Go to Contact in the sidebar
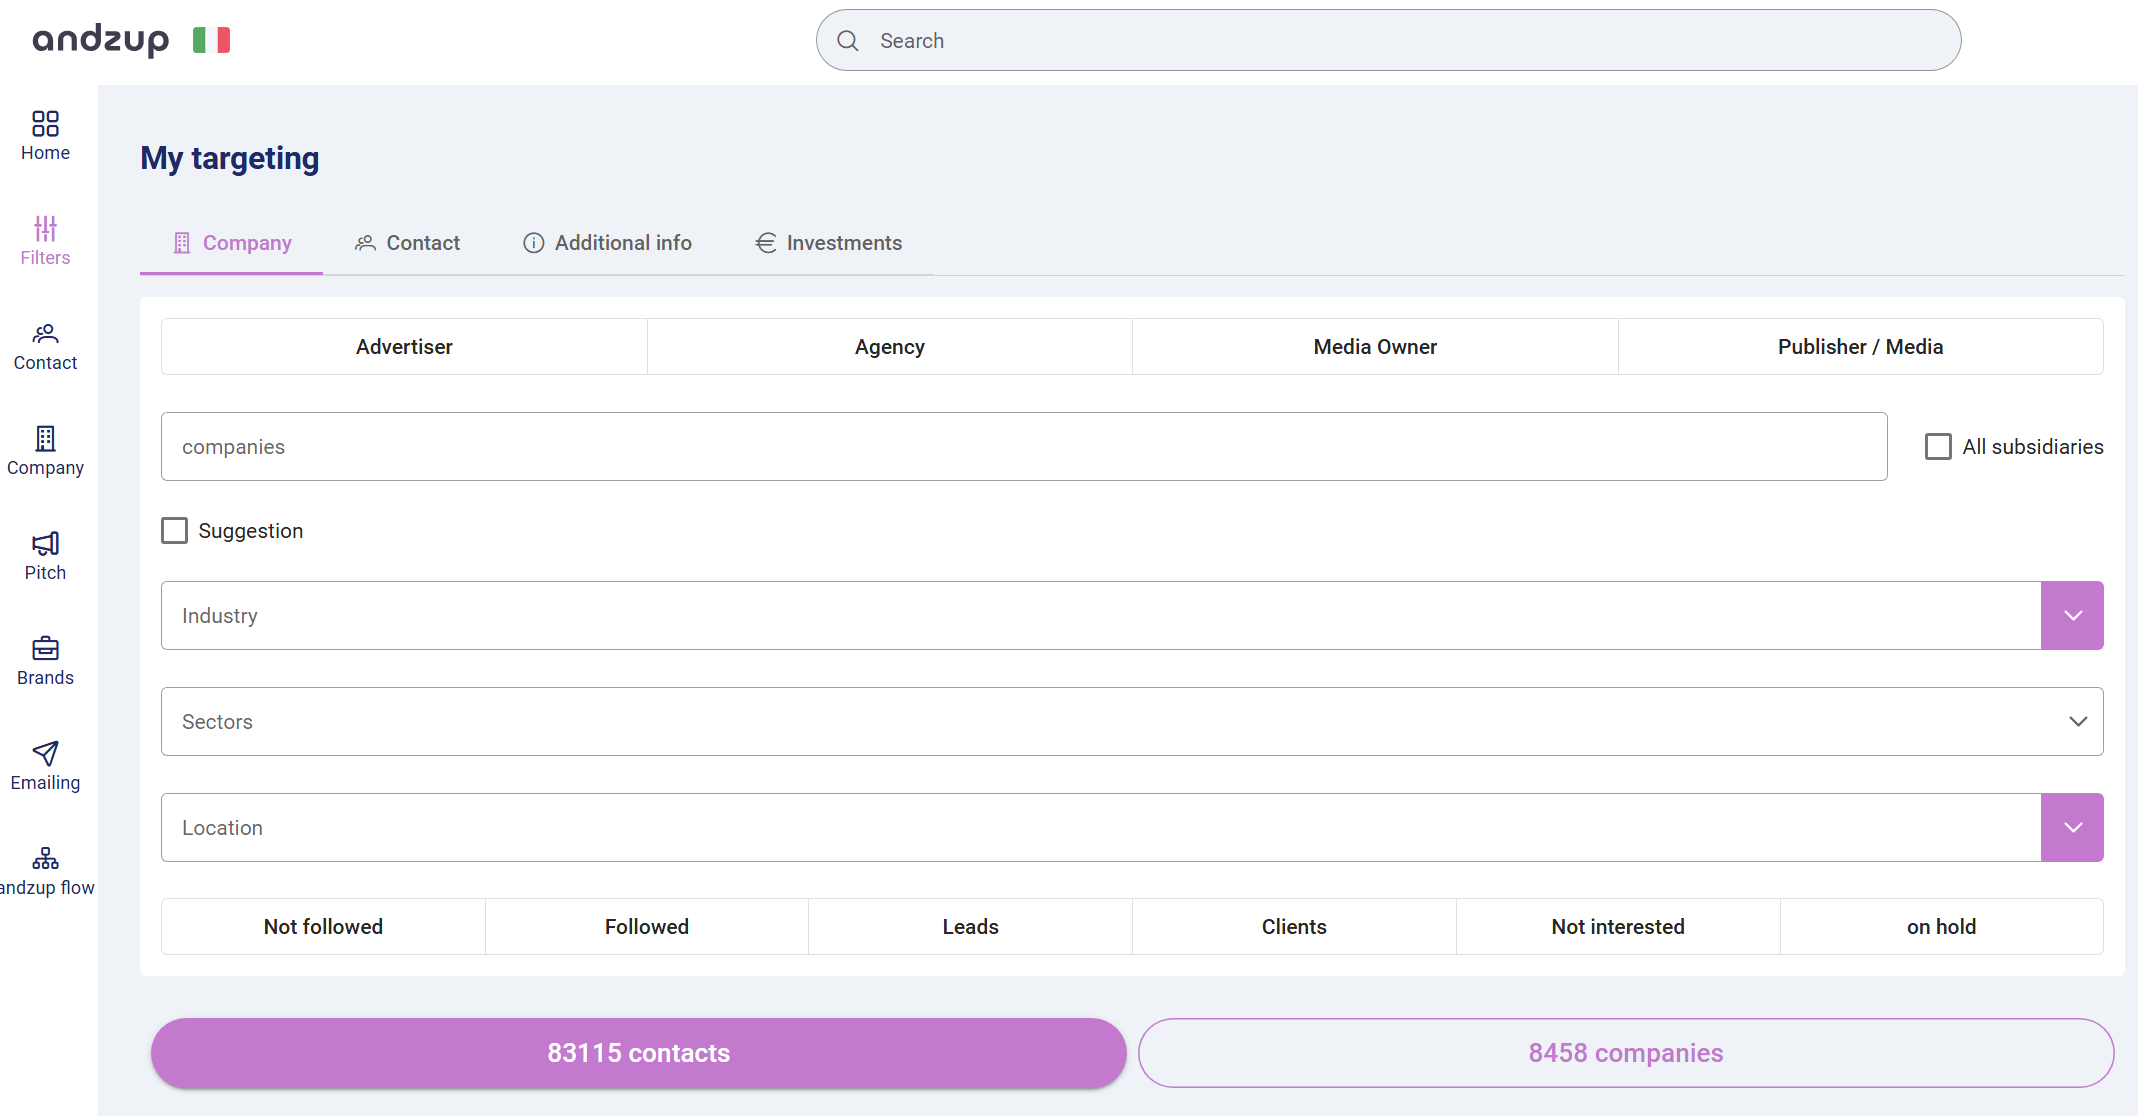Image resolution: width=2138 pixels, height=1116 pixels. click(x=45, y=346)
